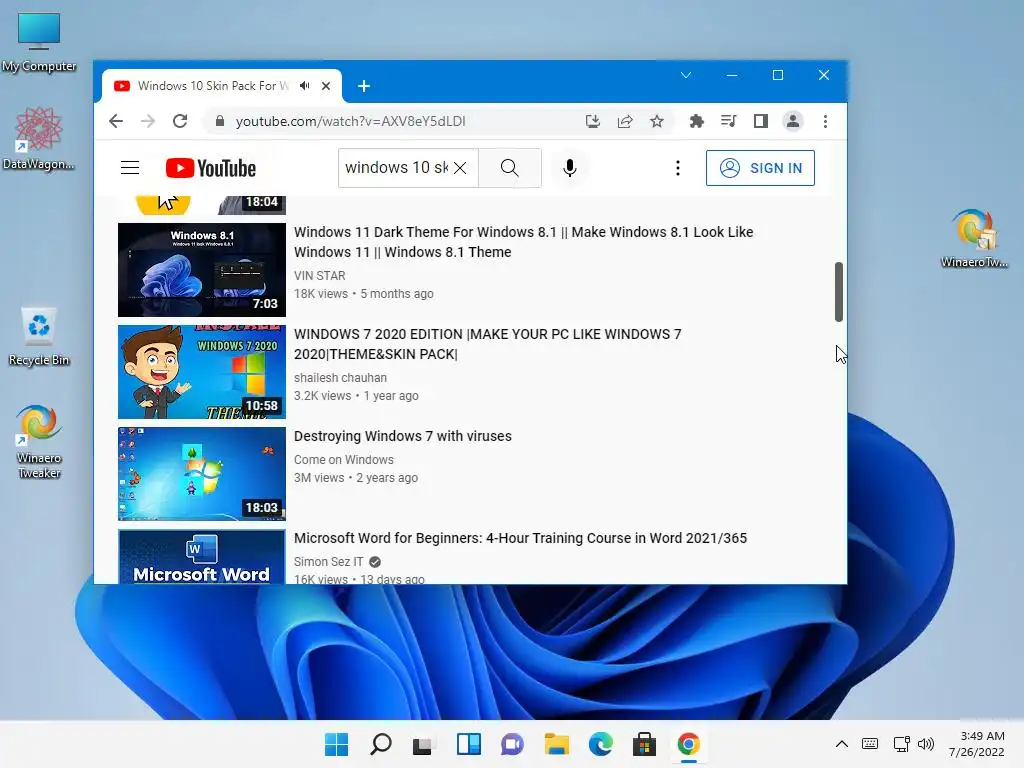Launch Microsoft Edge from the taskbar
The image size is (1024, 768).
tap(601, 744)
